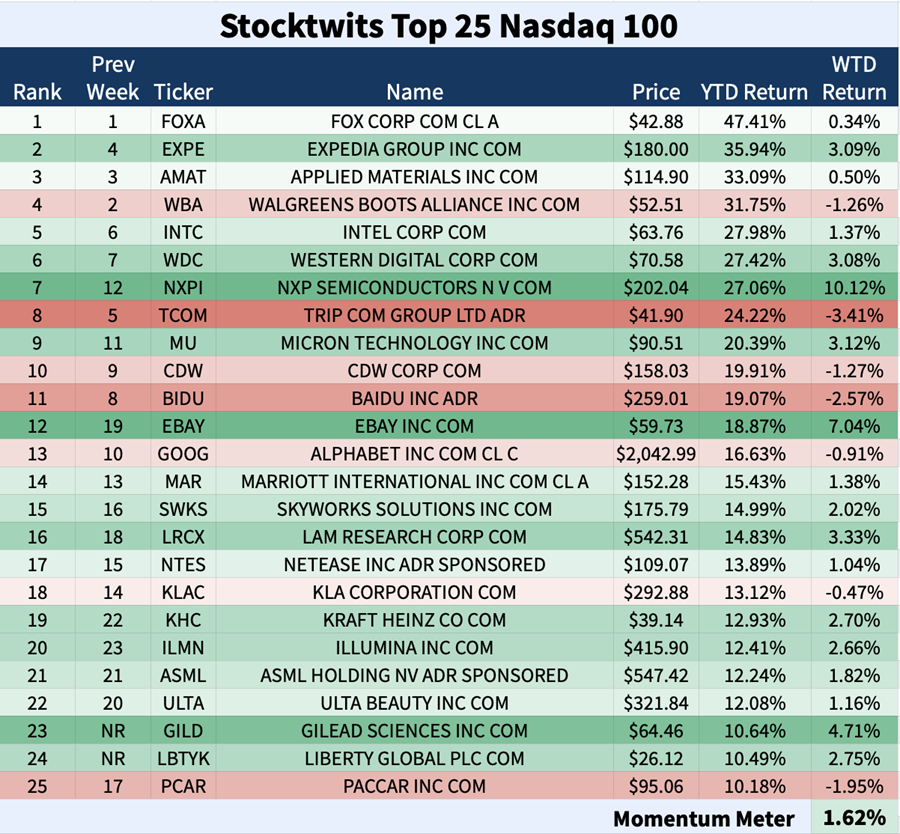
Task: Click the LBTYK ticker cell
Action: click(183, 759)
